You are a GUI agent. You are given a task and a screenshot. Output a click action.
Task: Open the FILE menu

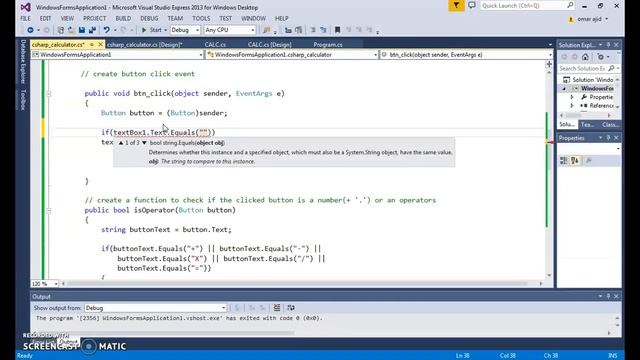tap(25, 18)
